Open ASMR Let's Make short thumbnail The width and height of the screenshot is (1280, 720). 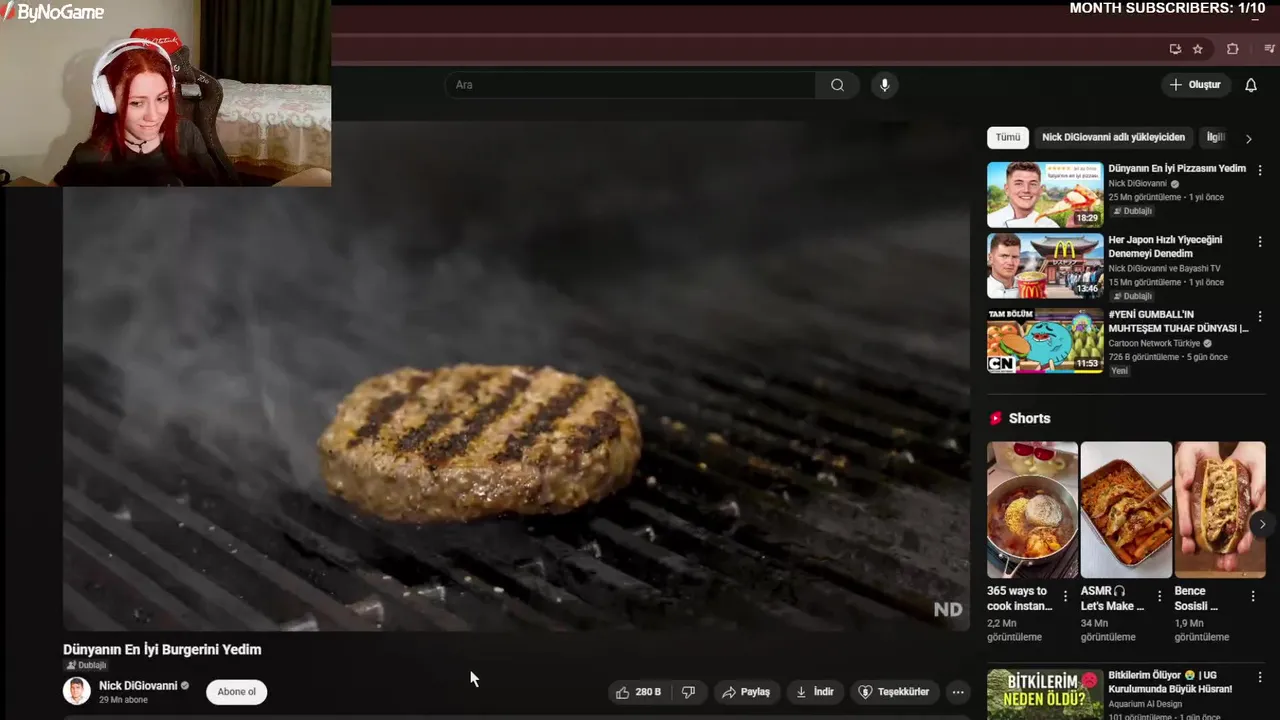tap(1126, 510)
